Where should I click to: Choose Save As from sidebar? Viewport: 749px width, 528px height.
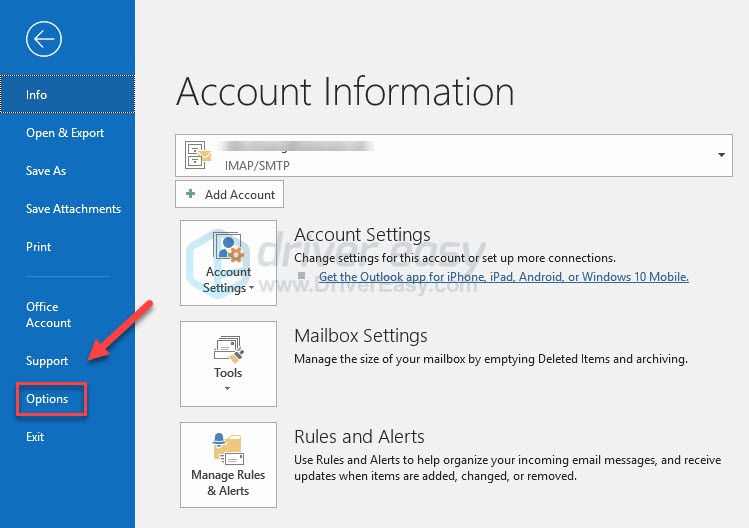pos(46,171)
